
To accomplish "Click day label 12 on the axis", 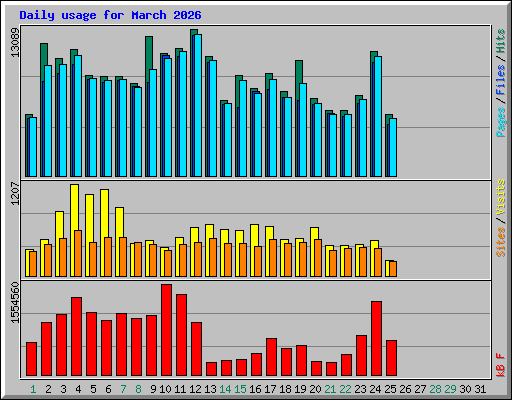I will tap(195, 389).
